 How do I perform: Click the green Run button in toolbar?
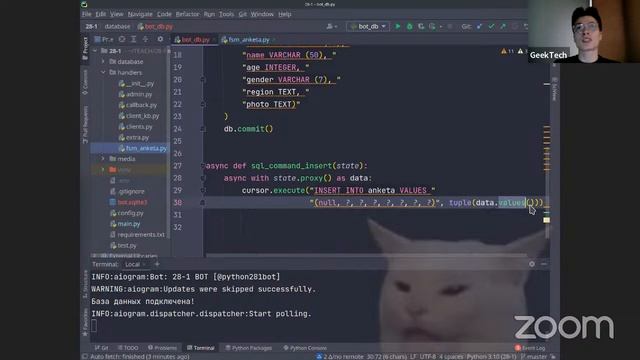coord(398,27)
